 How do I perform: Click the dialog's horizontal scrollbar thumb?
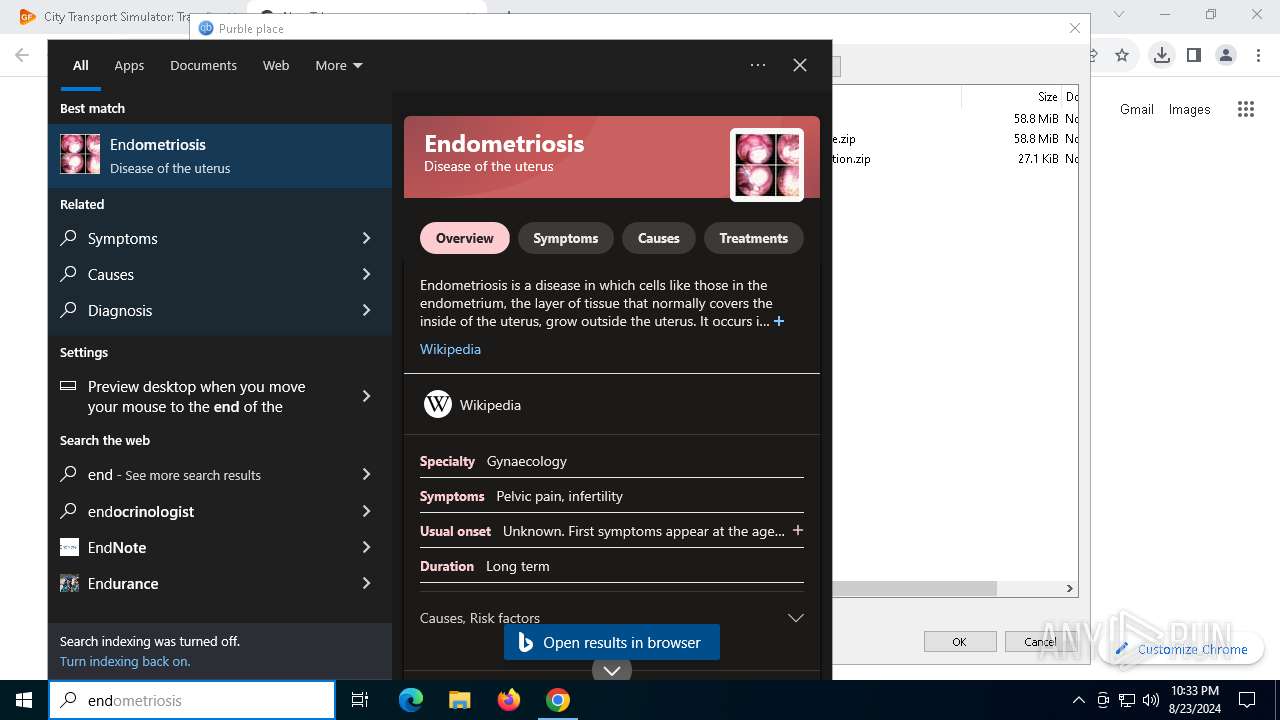pyautogui.click(x=915, y=588)
